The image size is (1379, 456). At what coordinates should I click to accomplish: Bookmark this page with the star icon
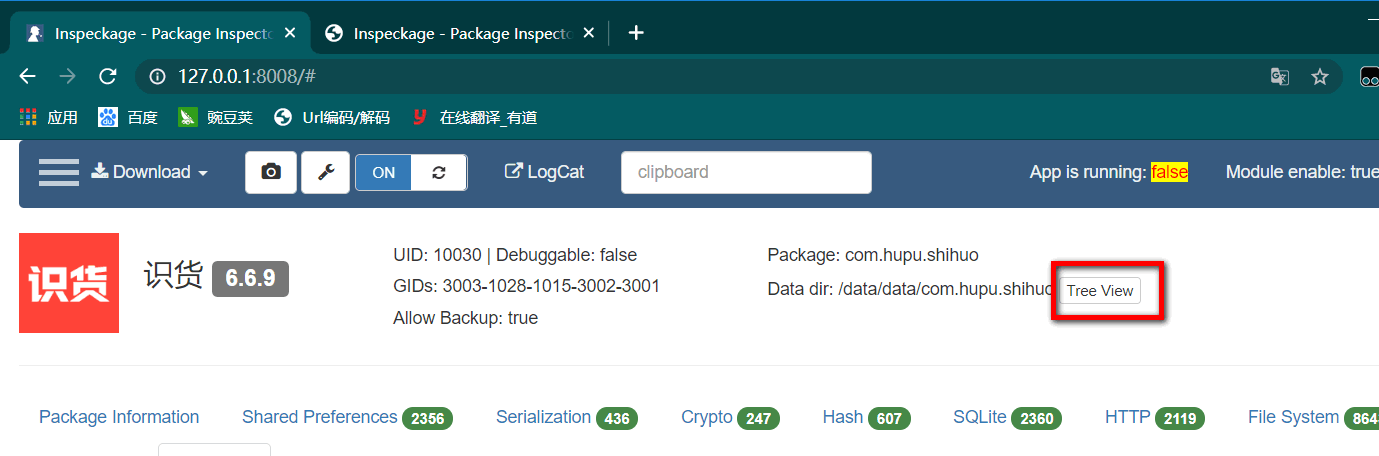point(1319,76)
